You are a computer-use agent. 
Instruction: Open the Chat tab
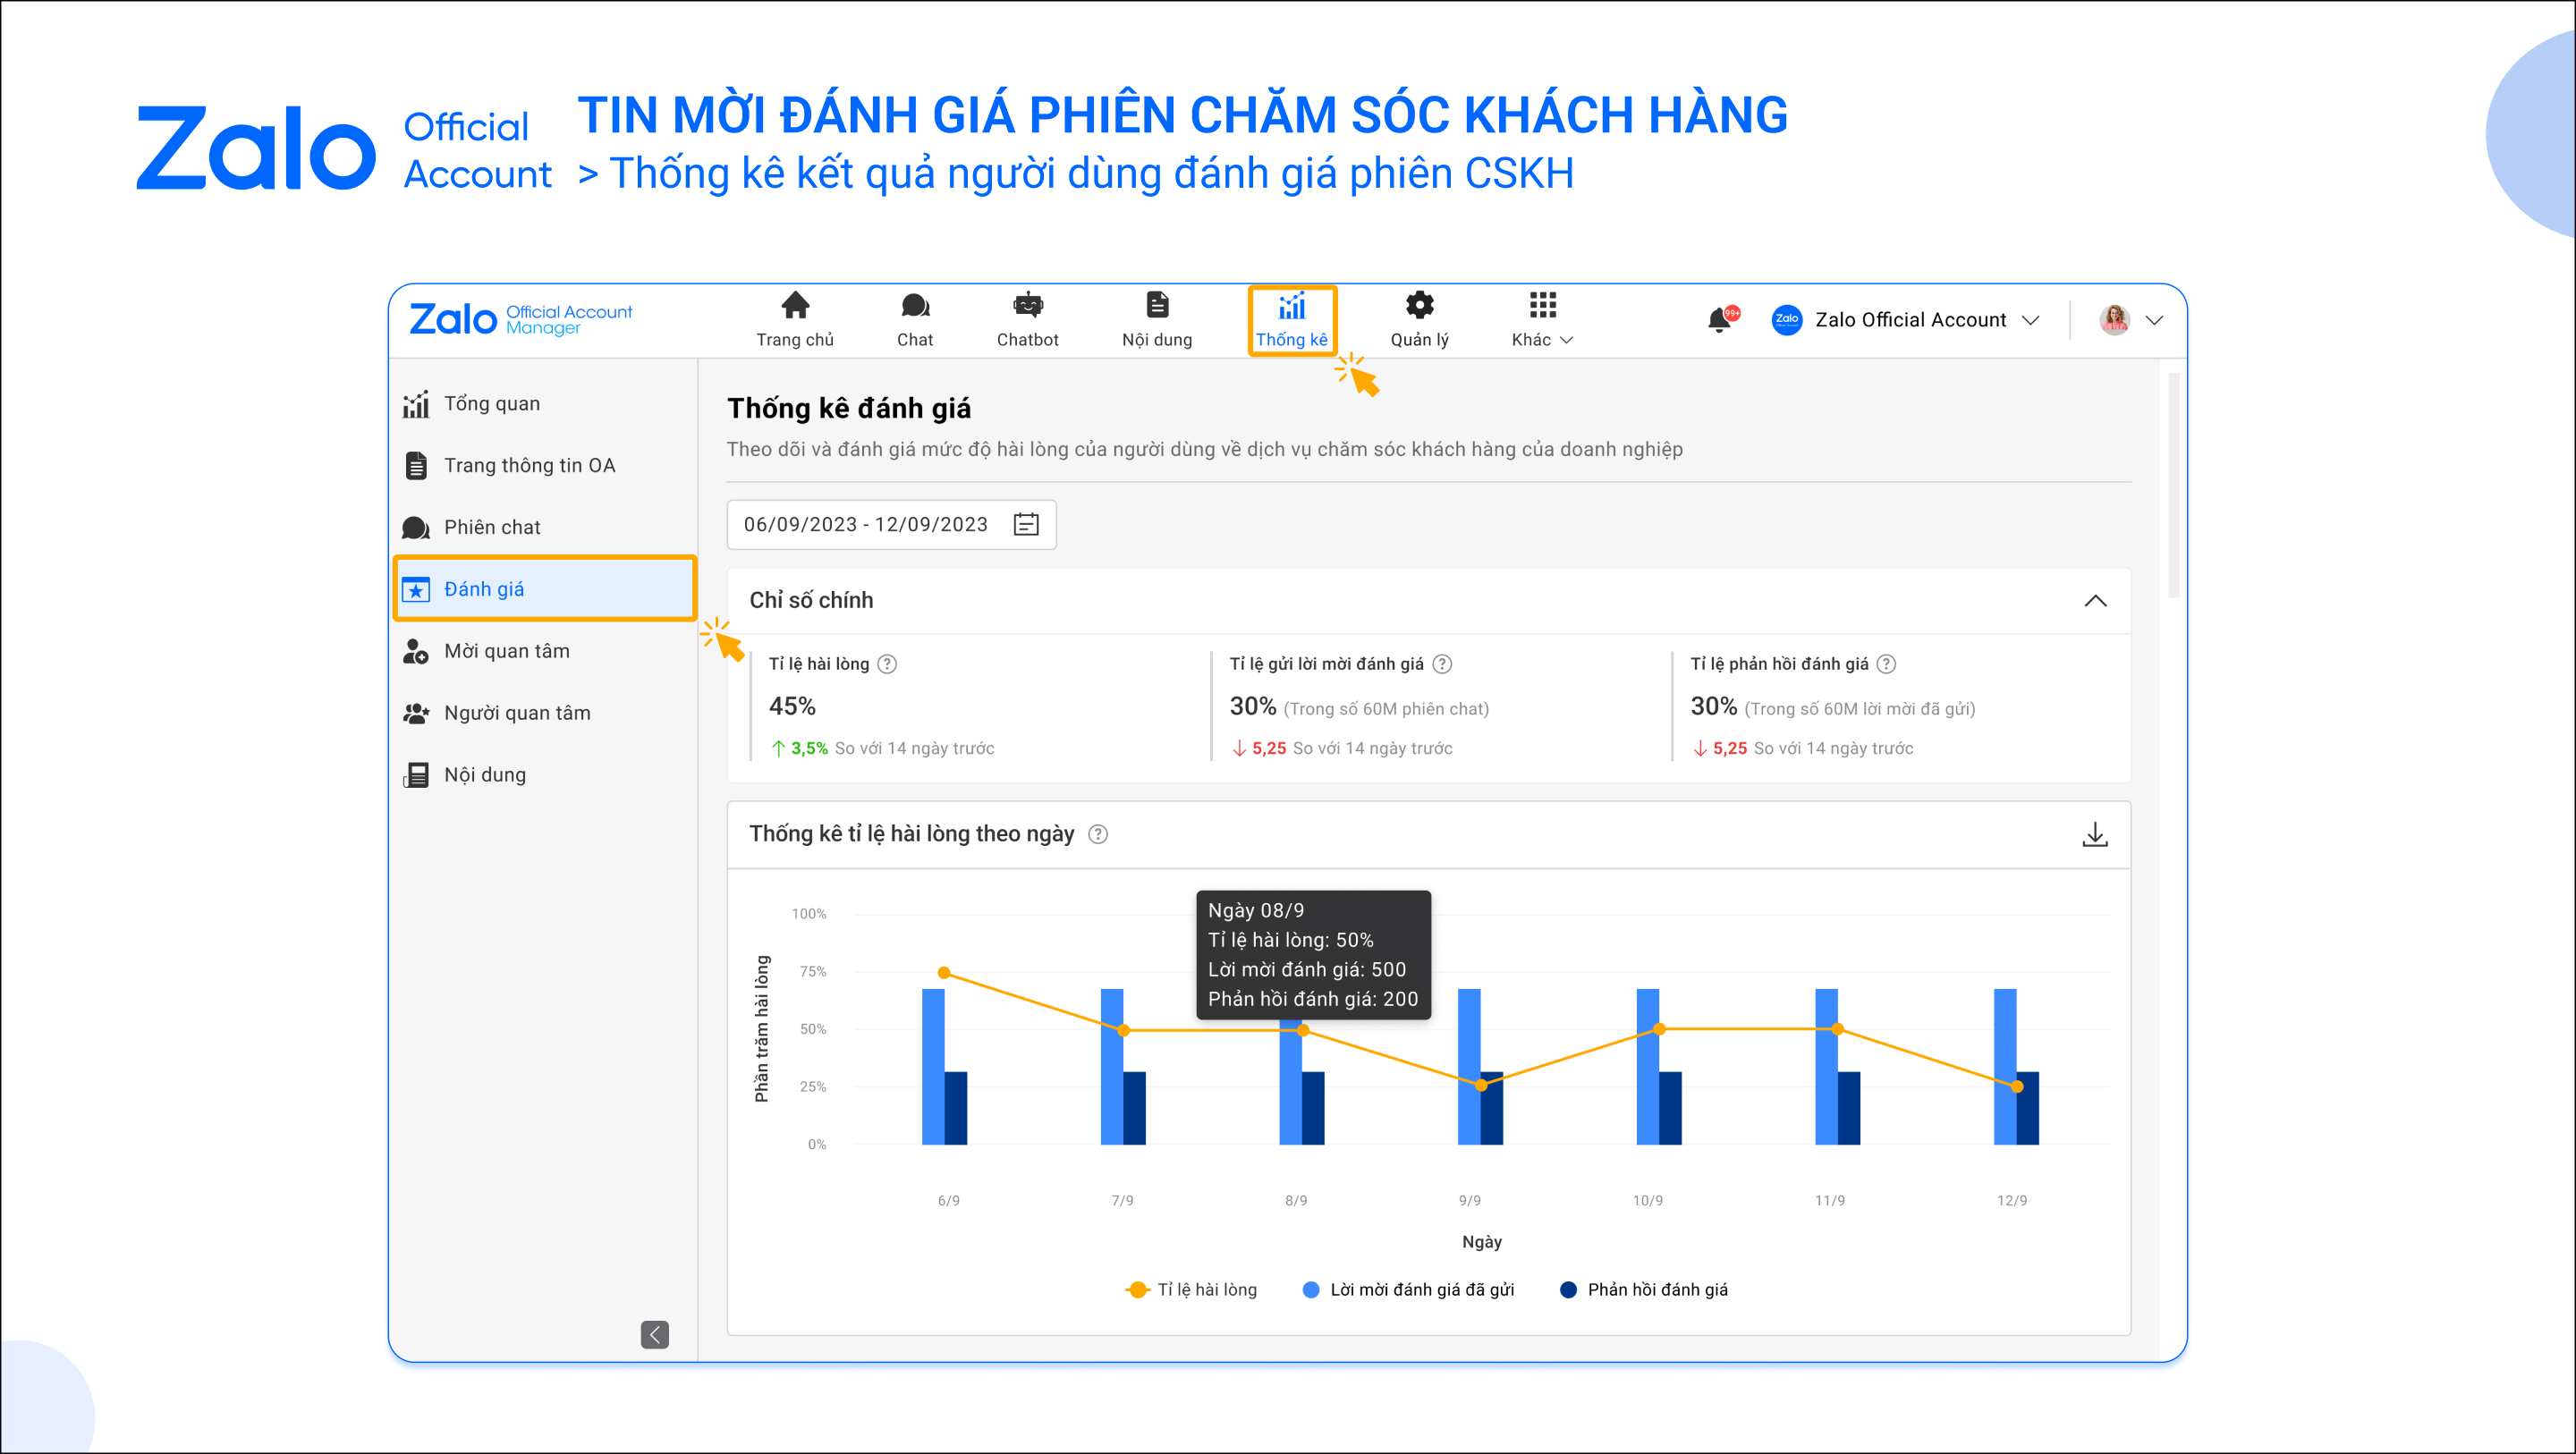[915, 320]
